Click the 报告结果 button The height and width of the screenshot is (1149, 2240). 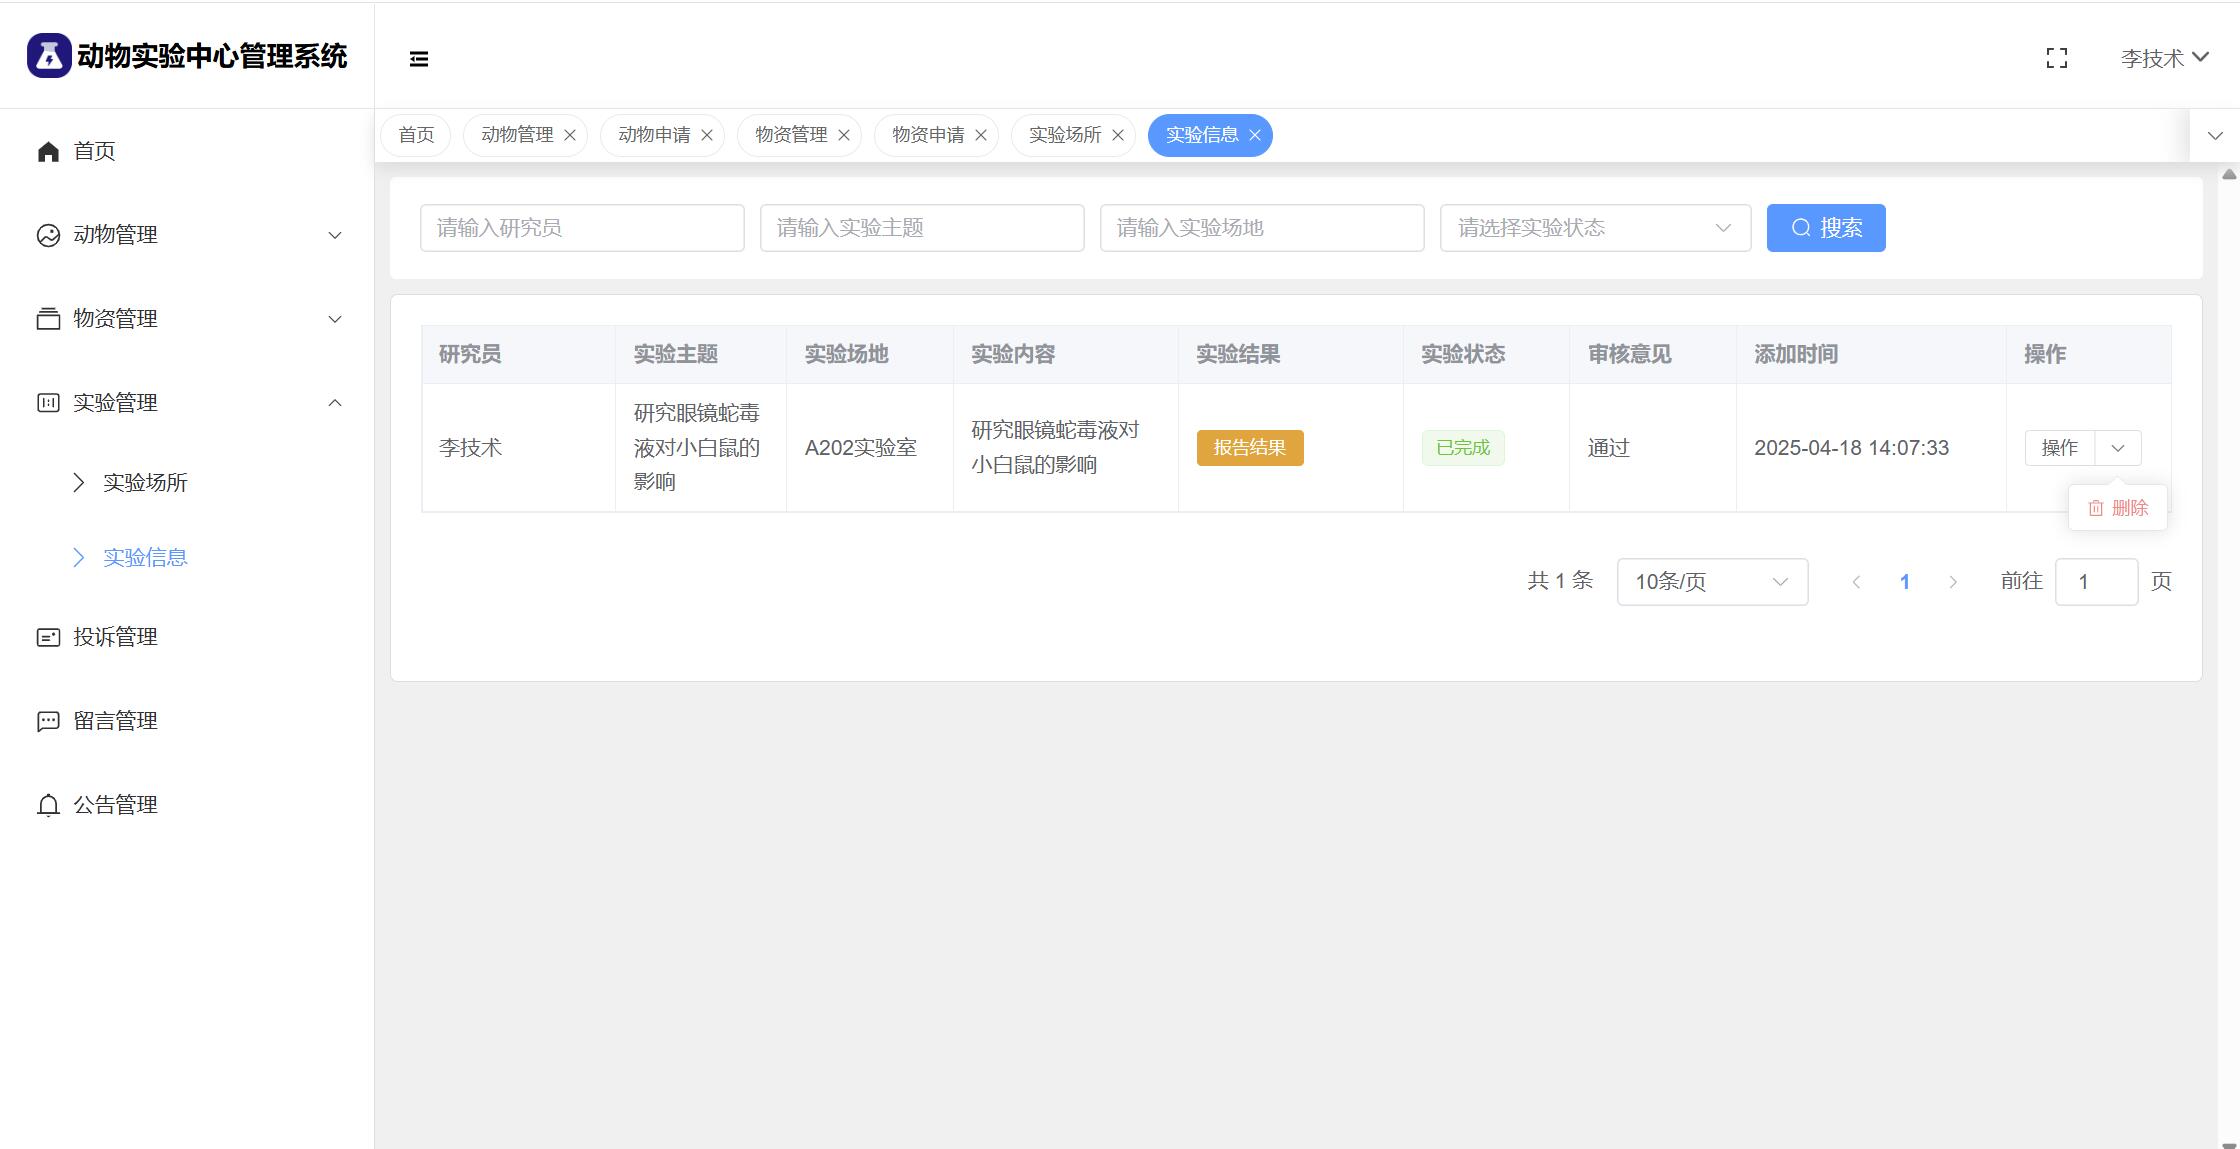coord(1249,448)
